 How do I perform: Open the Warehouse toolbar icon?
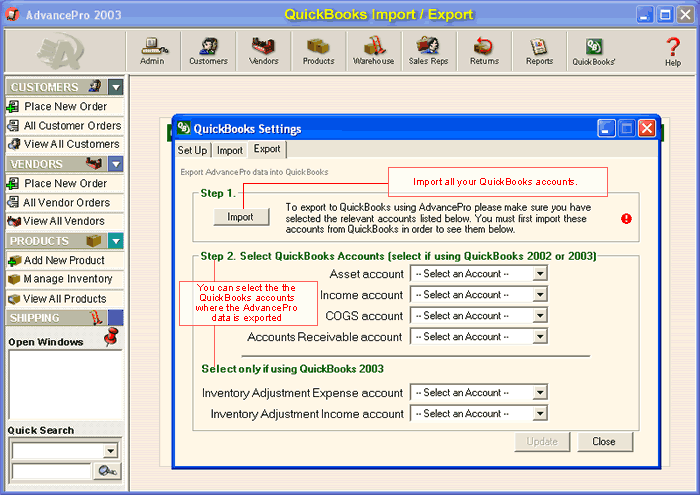(374, 51)
